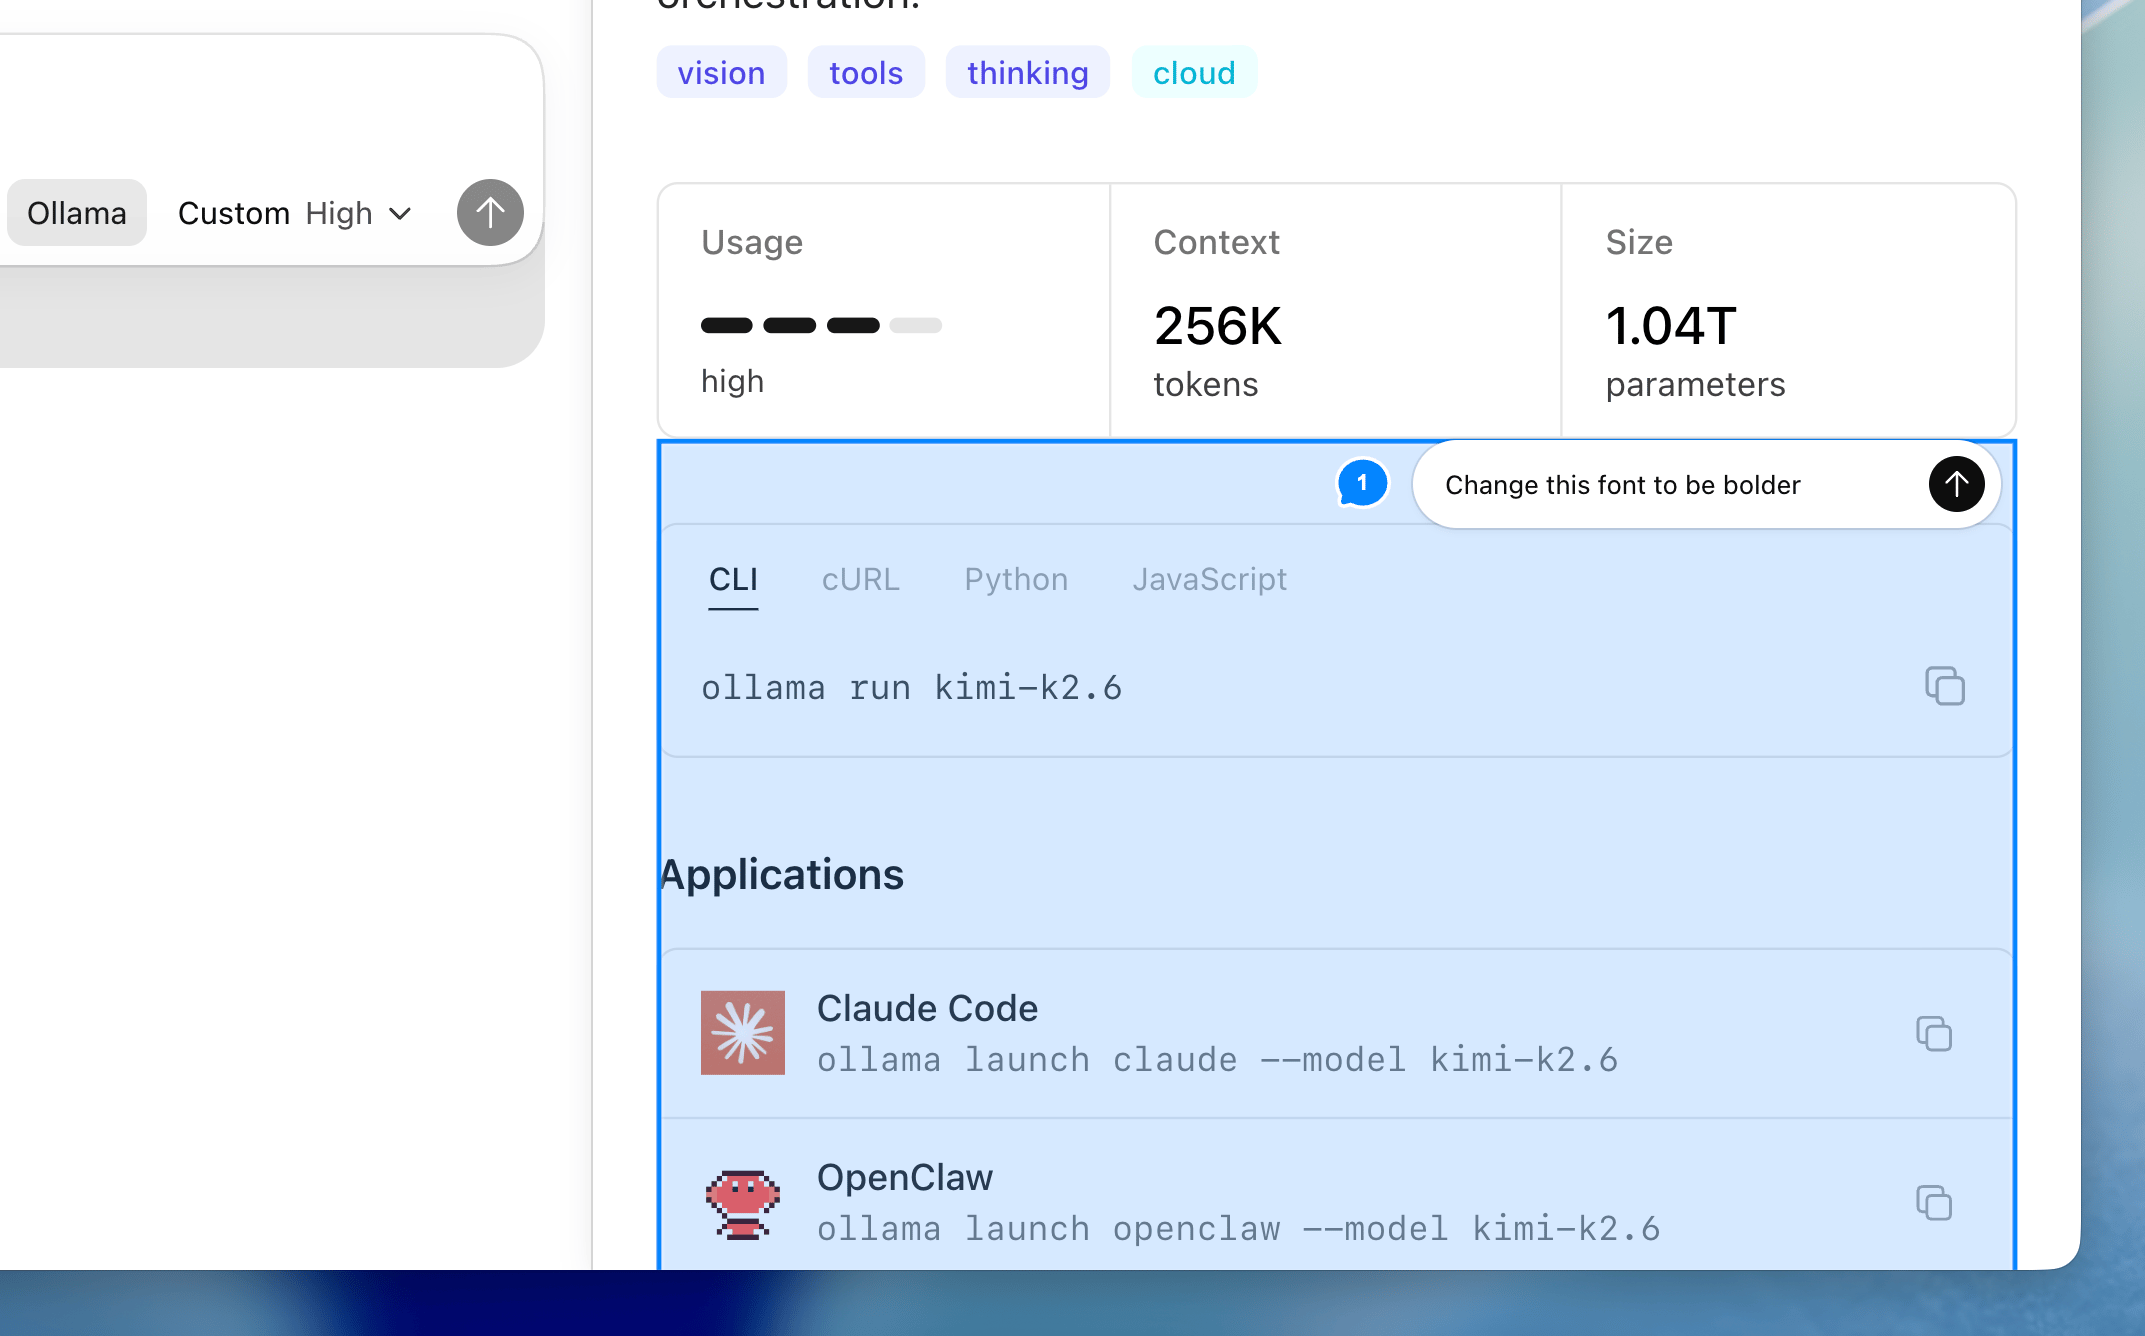Click the Ollama model button
The height and width of the screenshot is (1336, 2145).
77,213
